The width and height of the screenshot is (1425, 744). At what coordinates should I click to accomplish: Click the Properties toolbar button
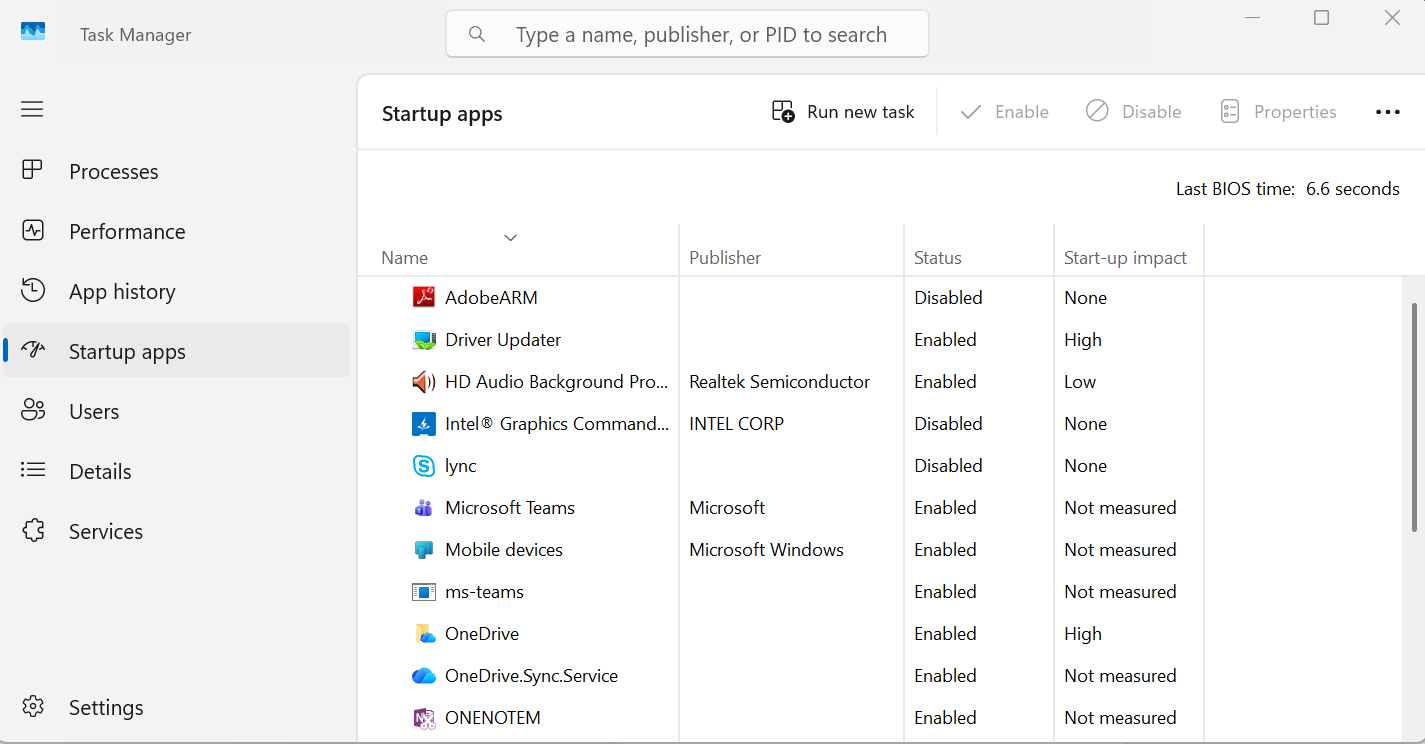click(1279, 112)
